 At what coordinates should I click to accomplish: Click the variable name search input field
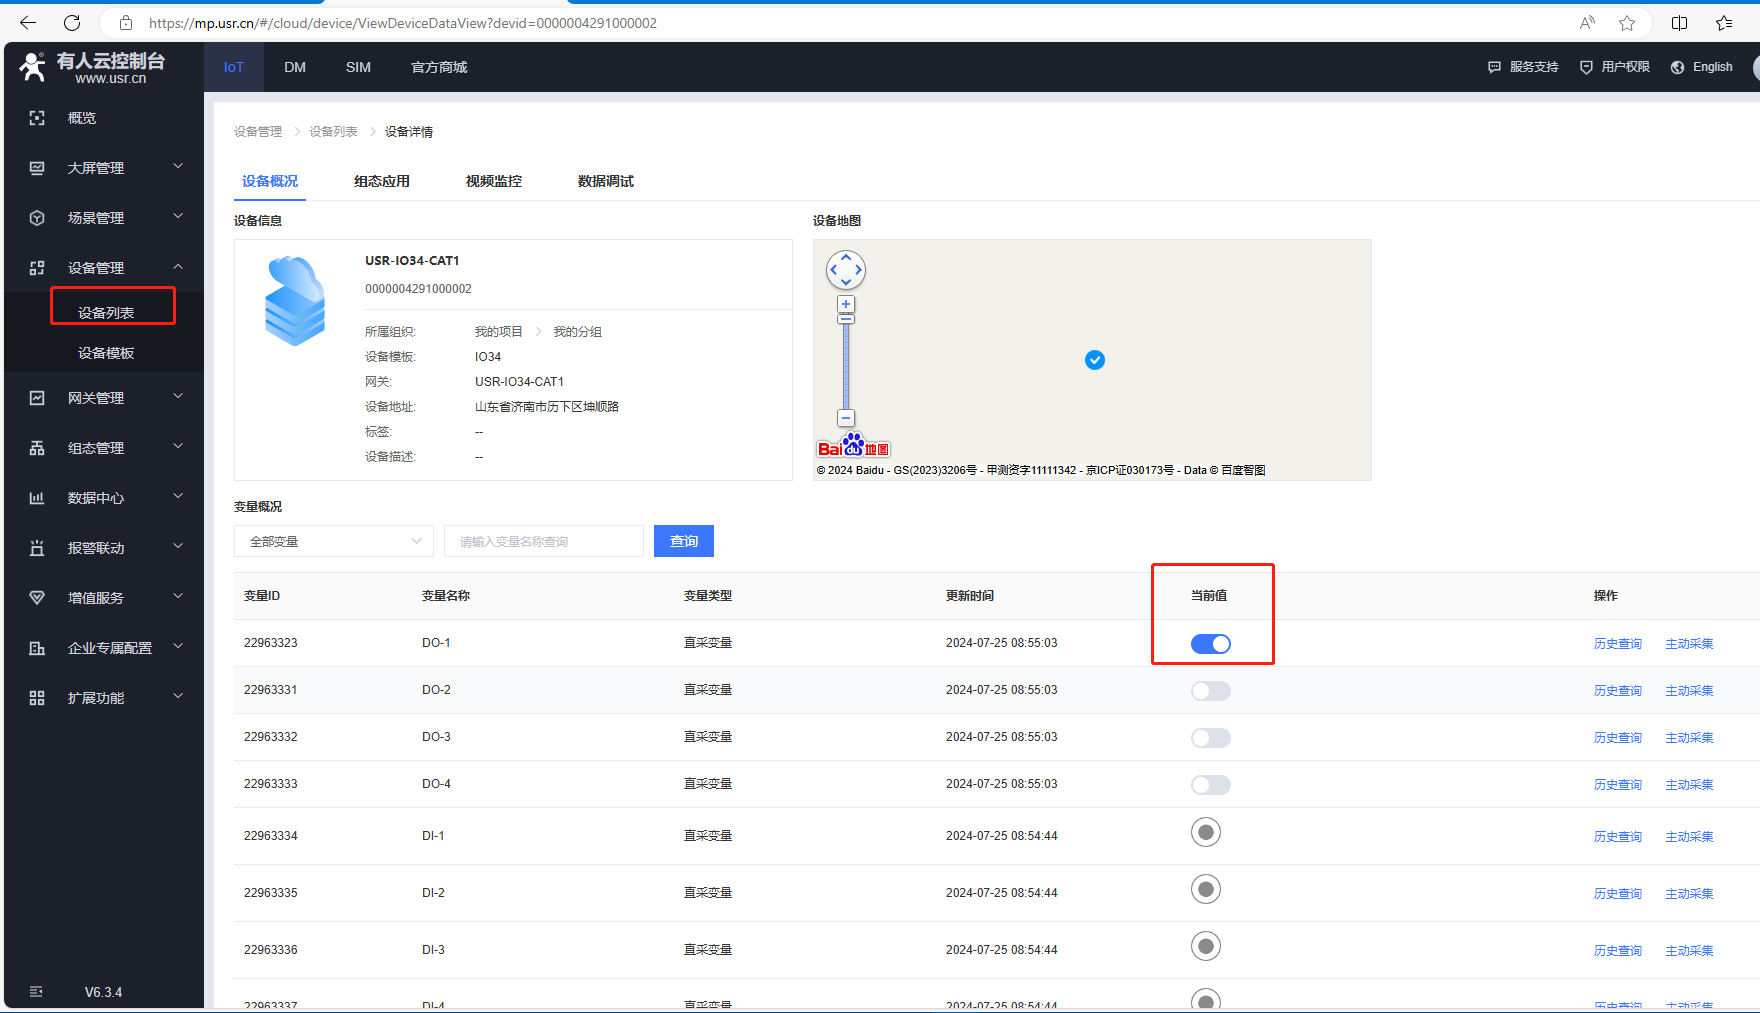click(544, 541)
